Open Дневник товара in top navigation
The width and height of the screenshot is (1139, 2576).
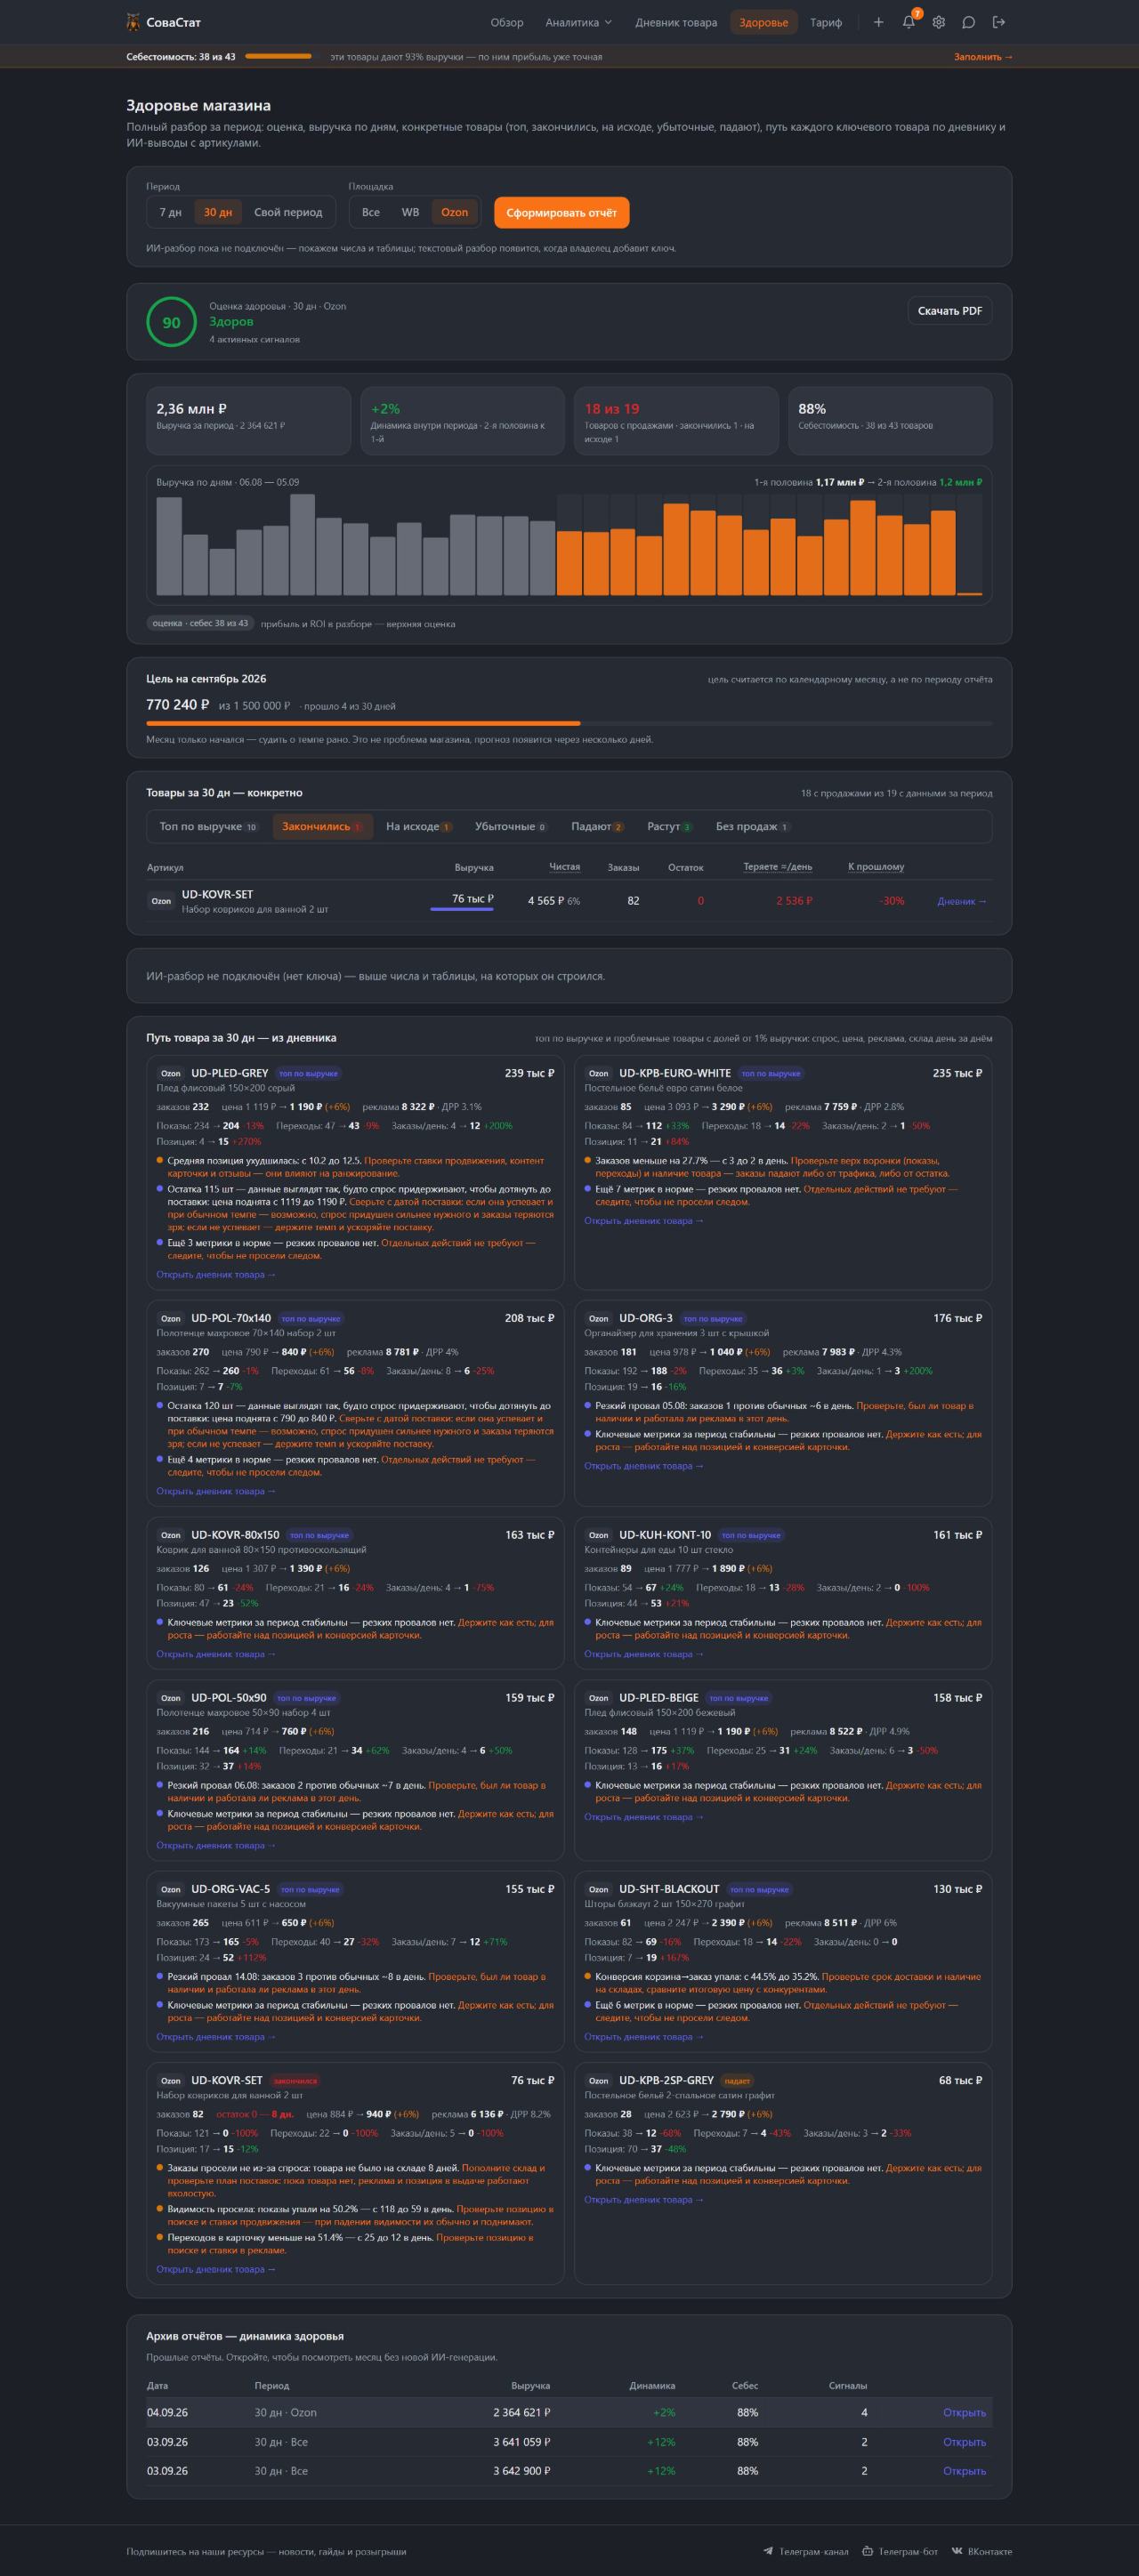tap(676, 22)
